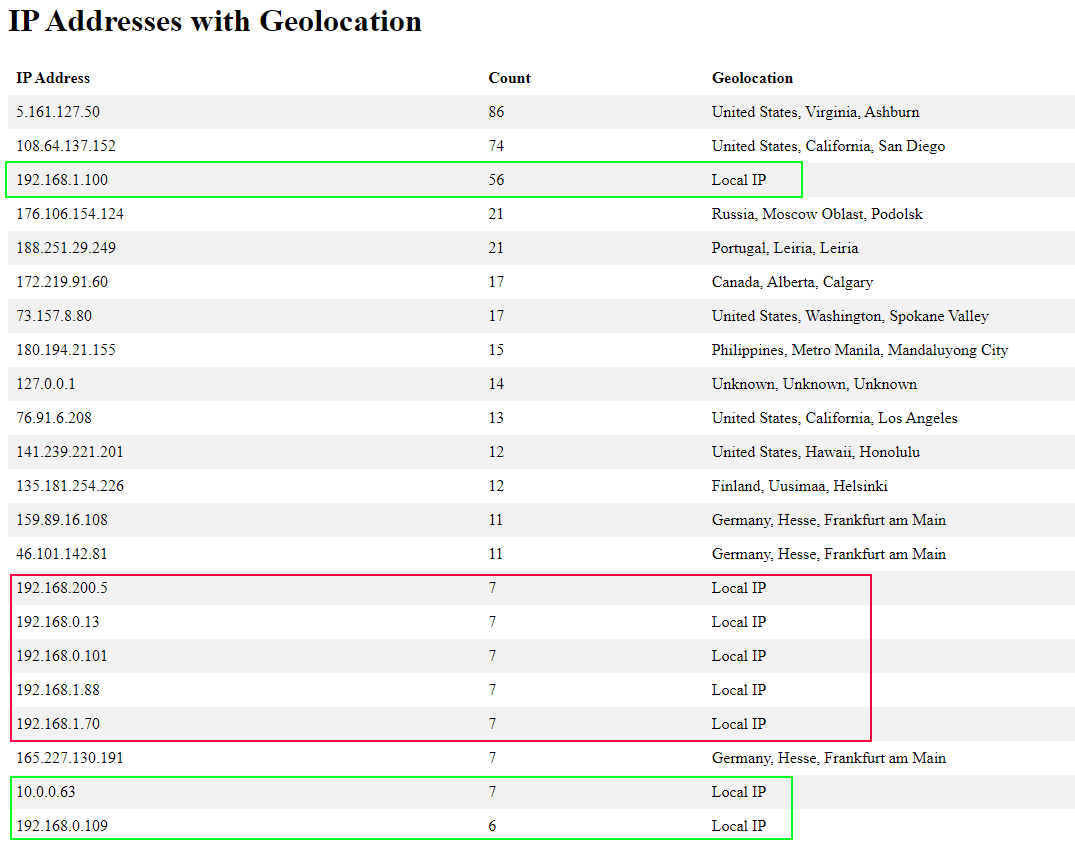Click 'United States, Virginia, Ashburn' geolocation
Viewport: 1075px width, 843px height.
[815, 112]
